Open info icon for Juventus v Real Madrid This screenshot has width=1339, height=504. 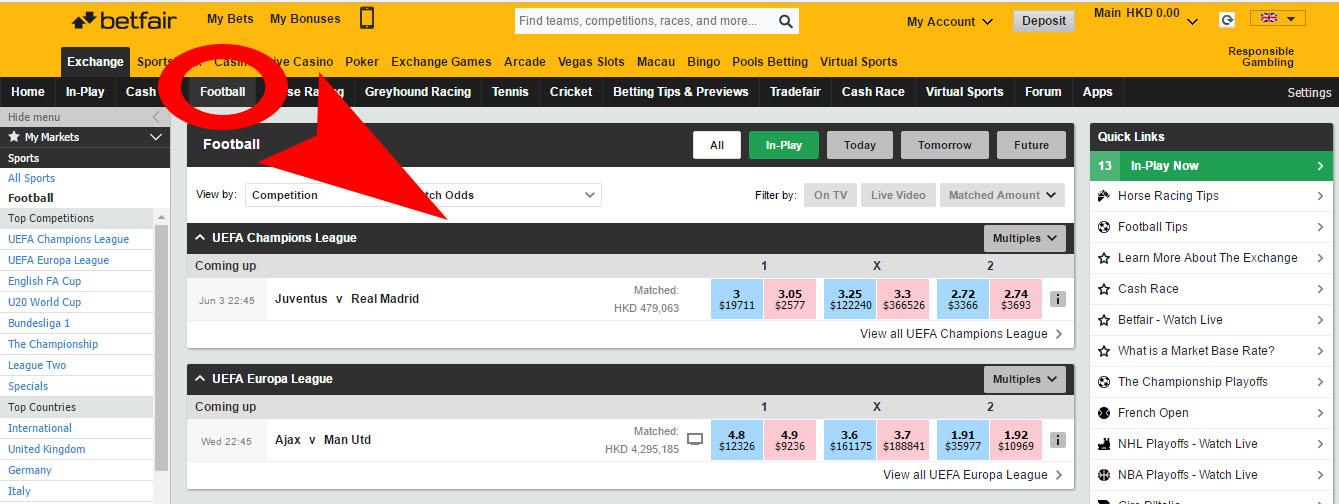click(1058, 299)
